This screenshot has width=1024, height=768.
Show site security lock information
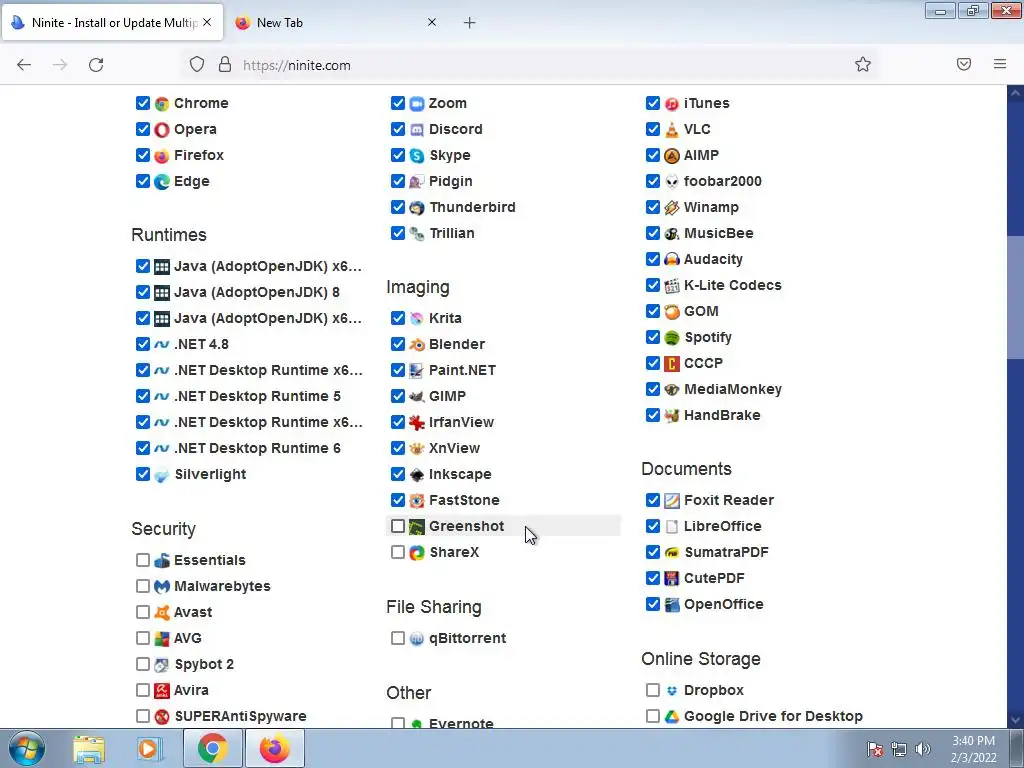tap(225, 64)
